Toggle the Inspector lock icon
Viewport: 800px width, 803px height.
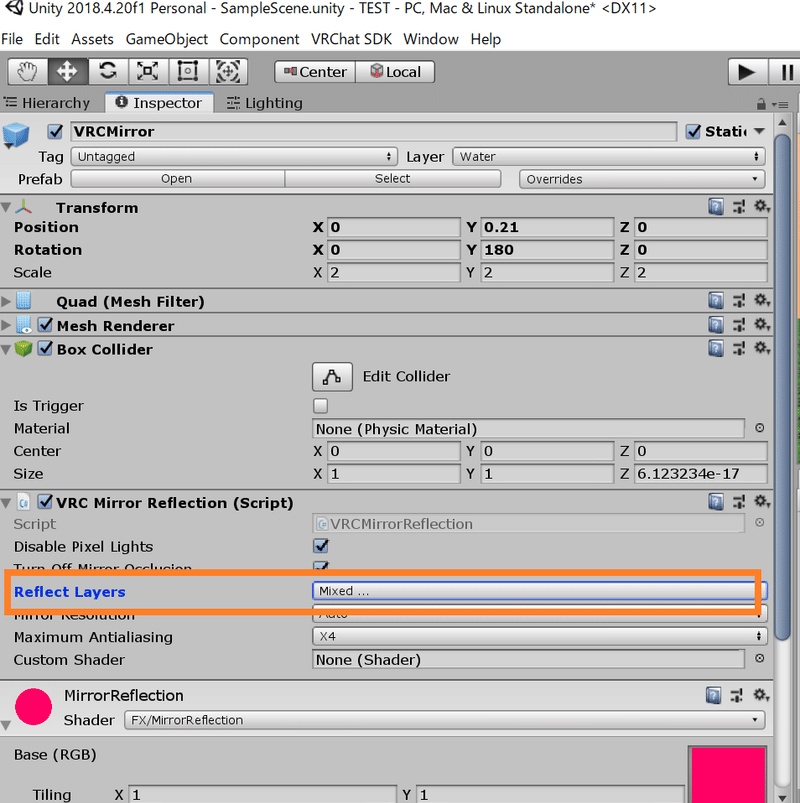point(761,104)
